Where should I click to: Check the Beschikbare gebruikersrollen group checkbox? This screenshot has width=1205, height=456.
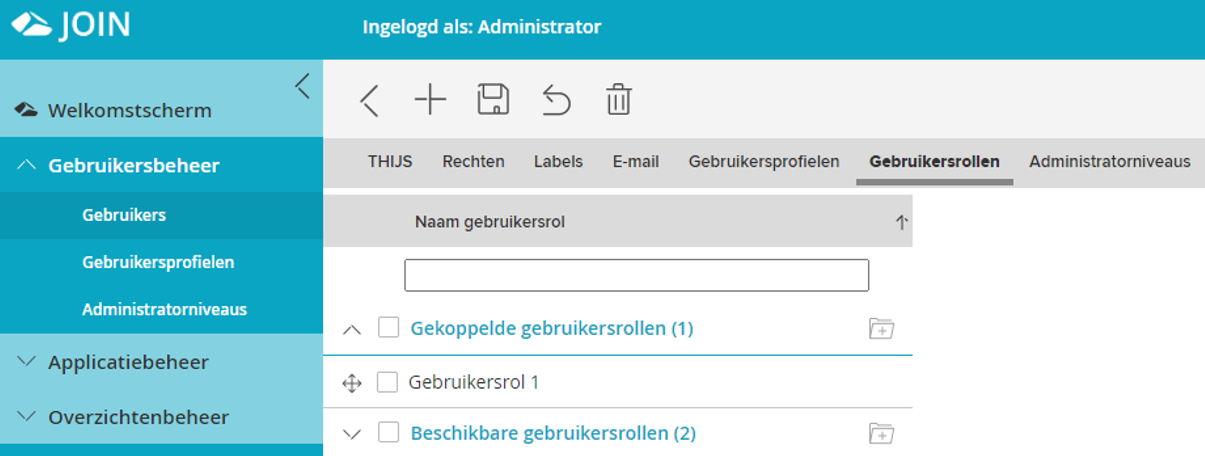(389, 432)
